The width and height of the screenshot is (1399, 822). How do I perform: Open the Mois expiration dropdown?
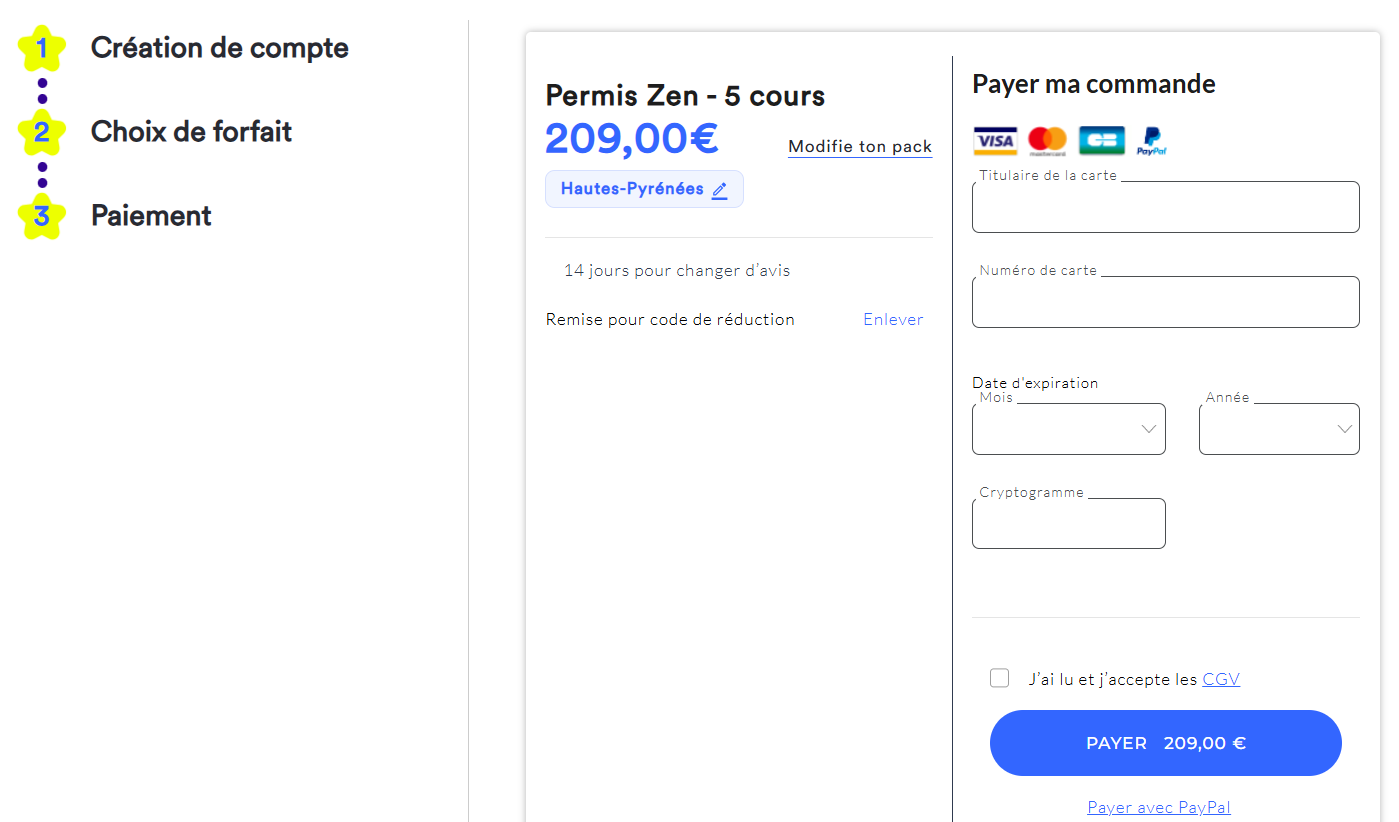click(1068, 428)
